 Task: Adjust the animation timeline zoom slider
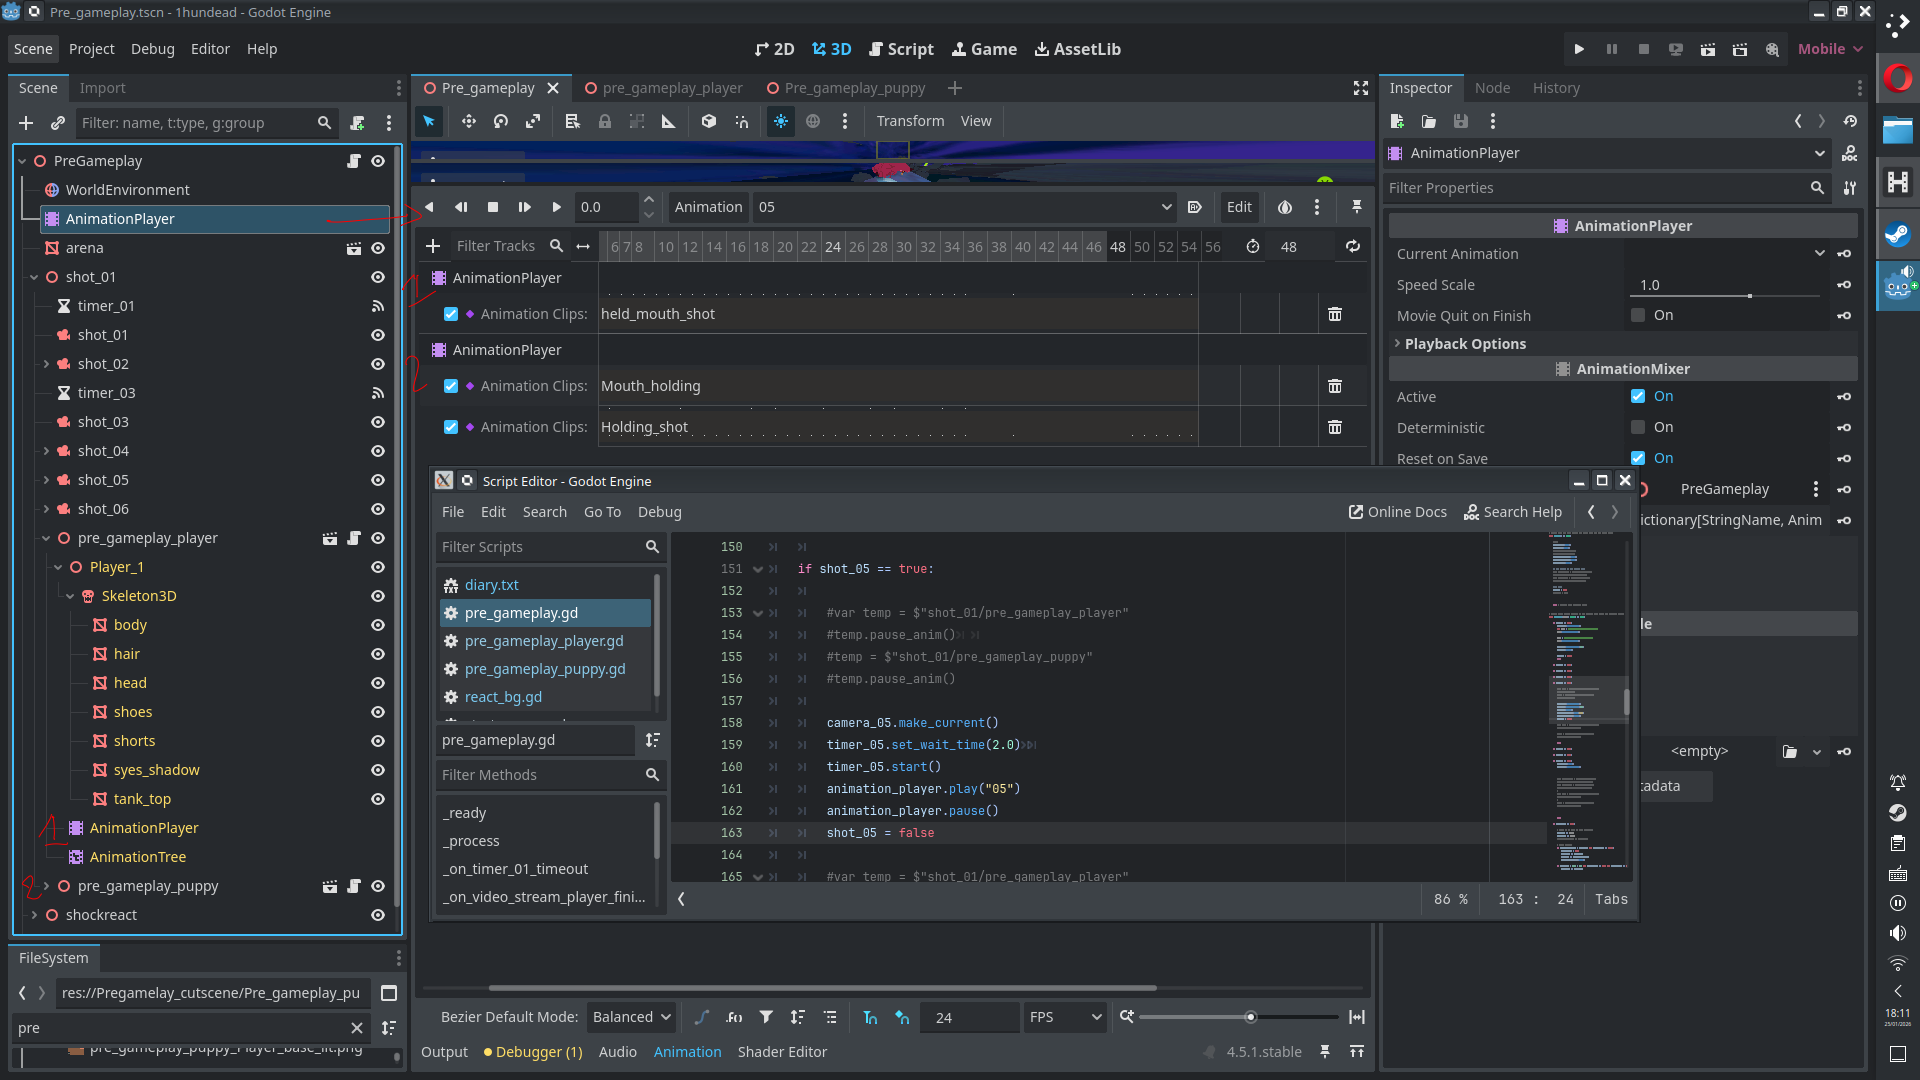click(x=1250, y=1017)
